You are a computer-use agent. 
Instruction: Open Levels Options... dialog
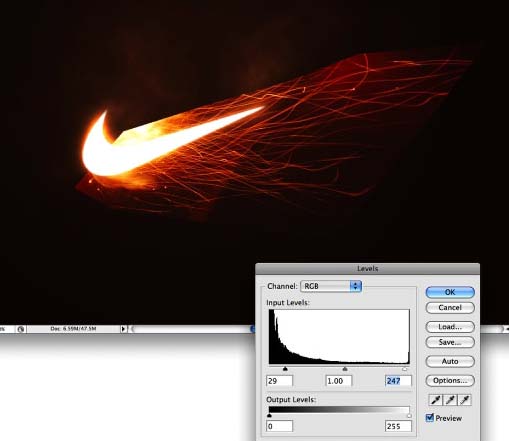450,381
